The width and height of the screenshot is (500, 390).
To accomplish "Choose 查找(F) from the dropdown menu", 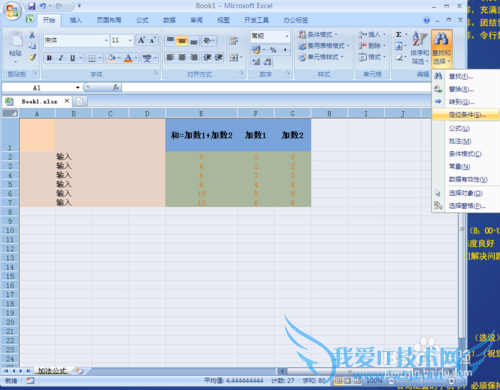I will (466, 76).
